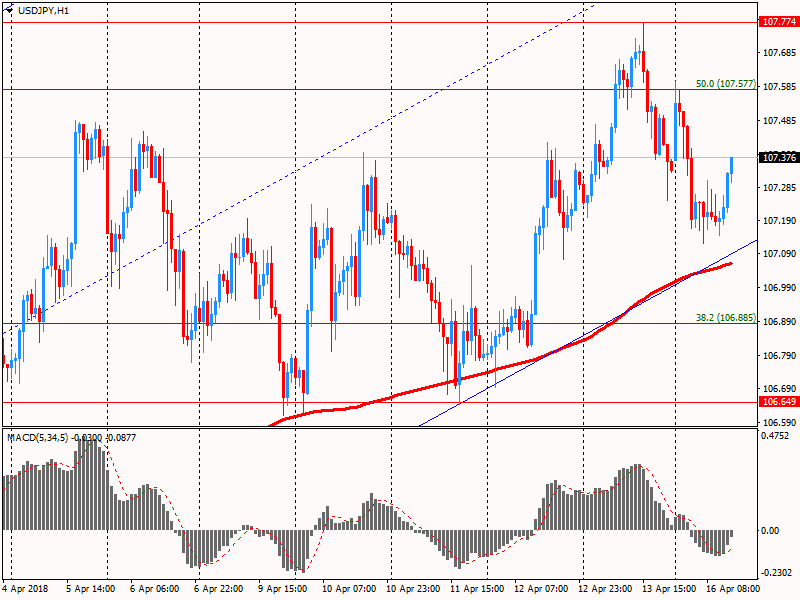Click the 10 Apr 07:00 time axis label
The image size is (800, 600).
click(349, 589)
